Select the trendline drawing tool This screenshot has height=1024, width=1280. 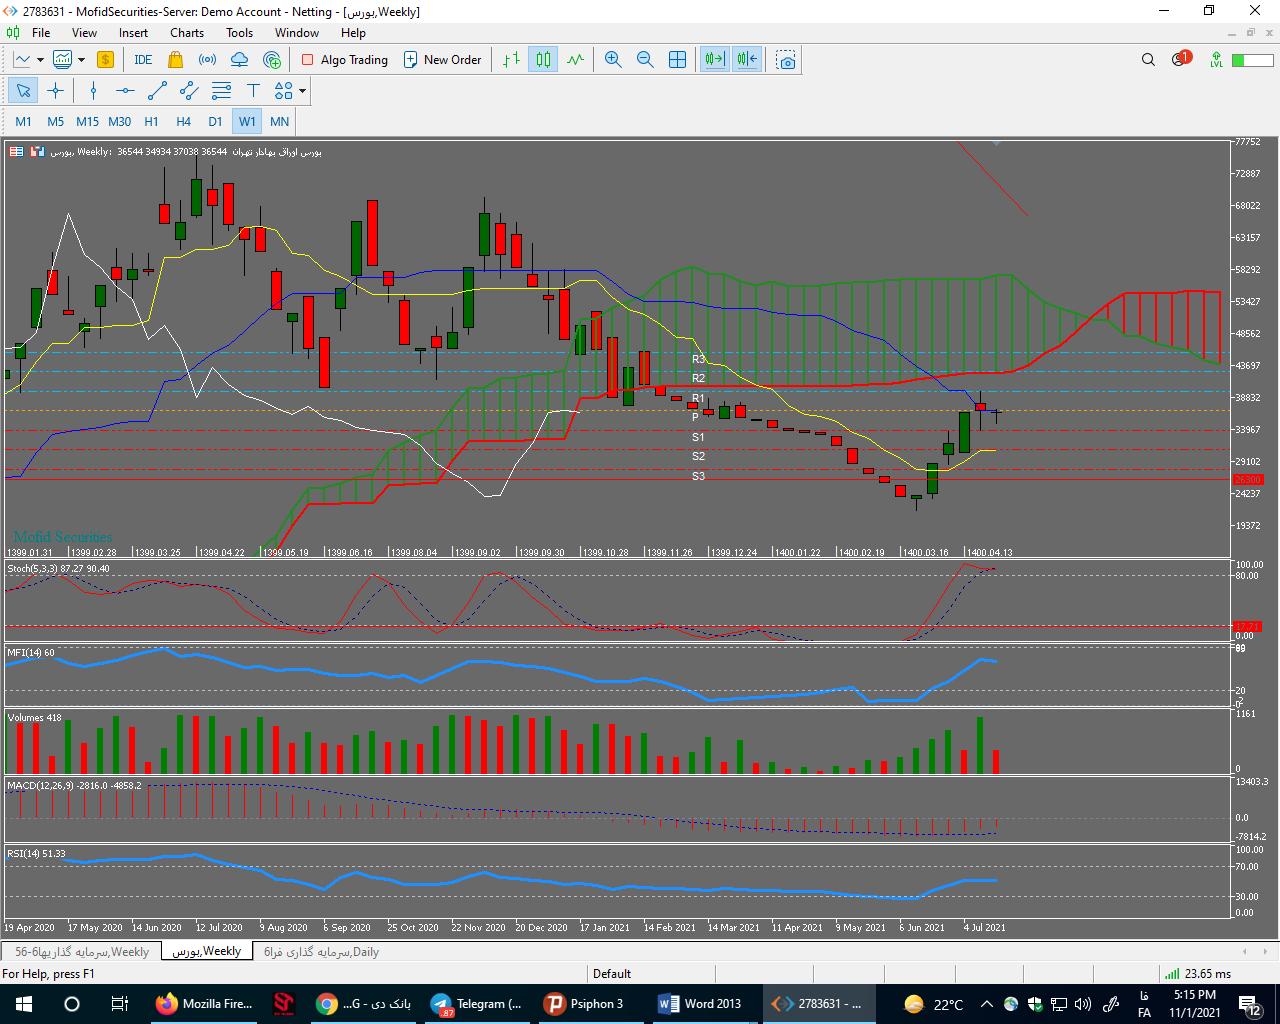(157, 91)
